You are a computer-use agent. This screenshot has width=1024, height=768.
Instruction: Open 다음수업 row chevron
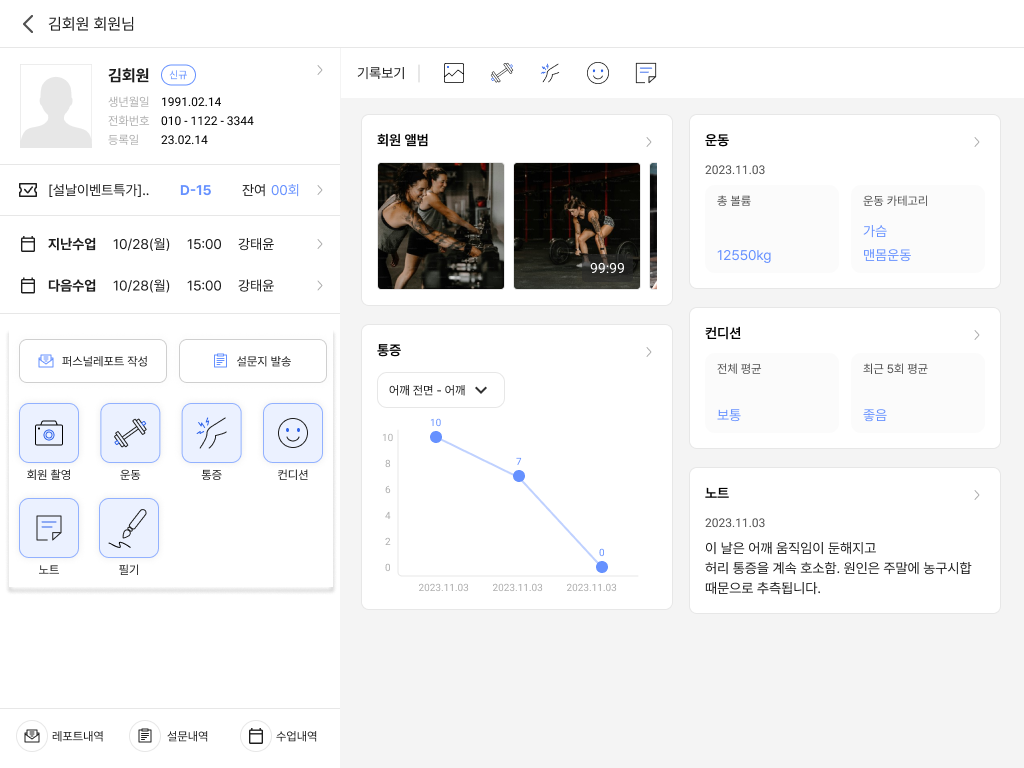[319, 285]
